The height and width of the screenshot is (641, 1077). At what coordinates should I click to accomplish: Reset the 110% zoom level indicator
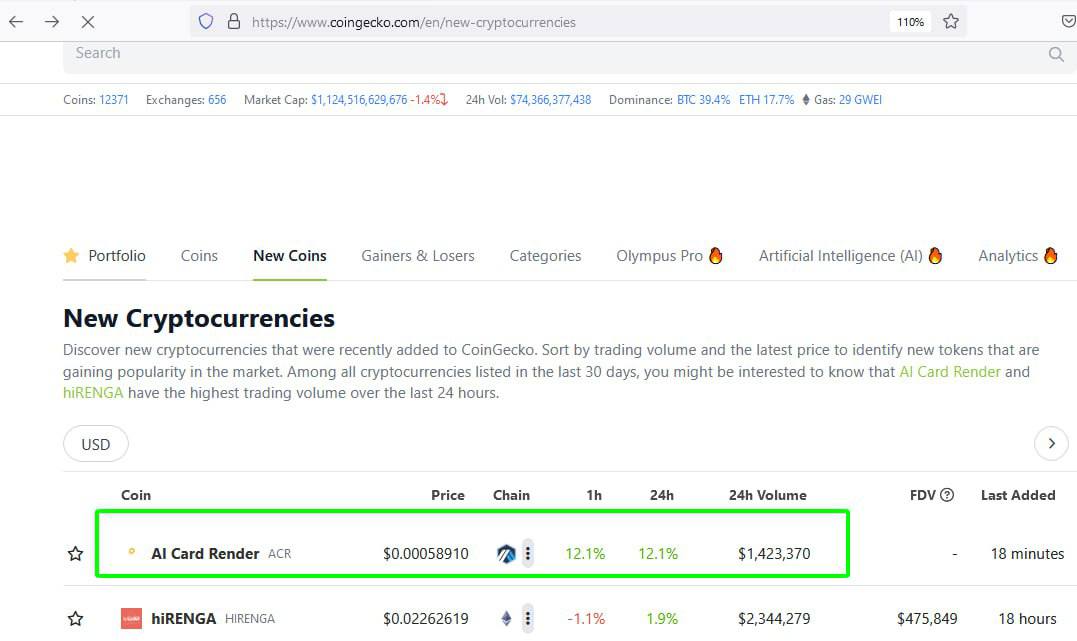point(910,22)
